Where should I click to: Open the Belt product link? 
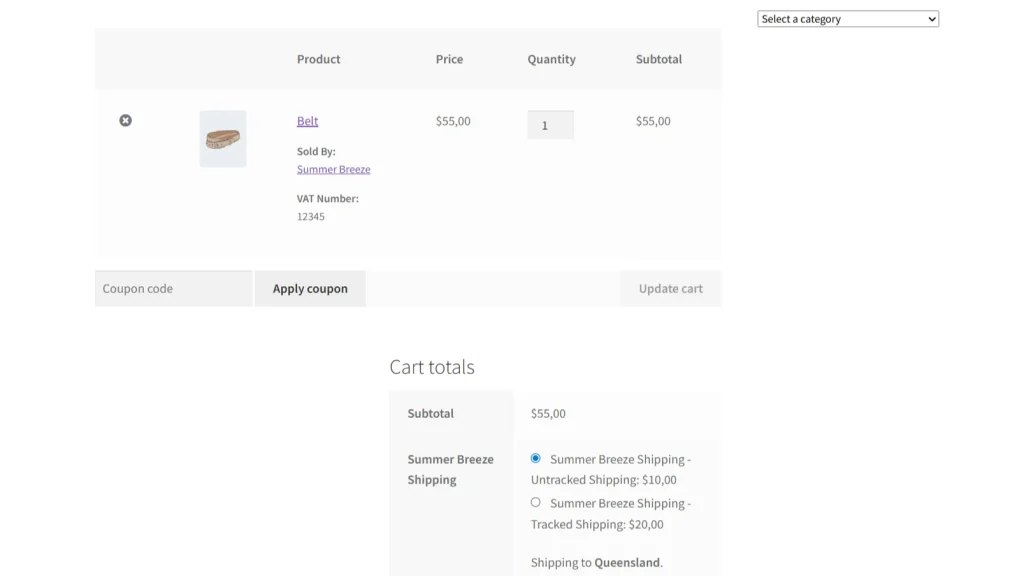pyautogui.click(x=307, y=121)
